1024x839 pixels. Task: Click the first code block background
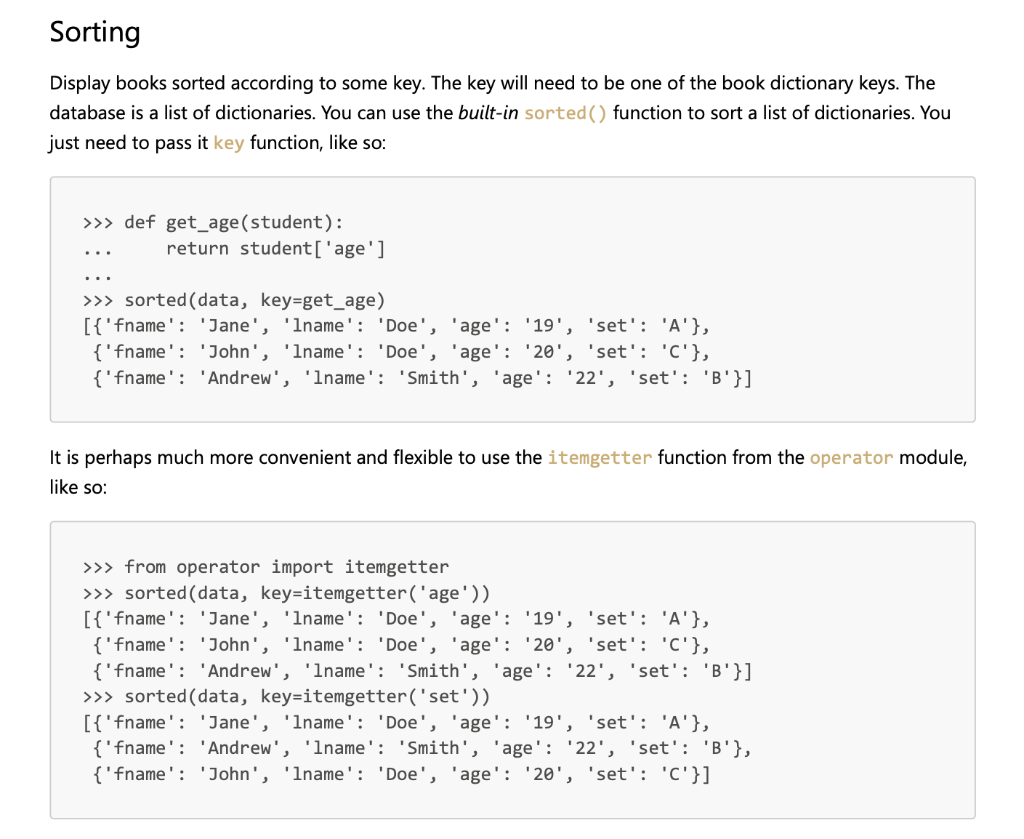tap(513, 299)
